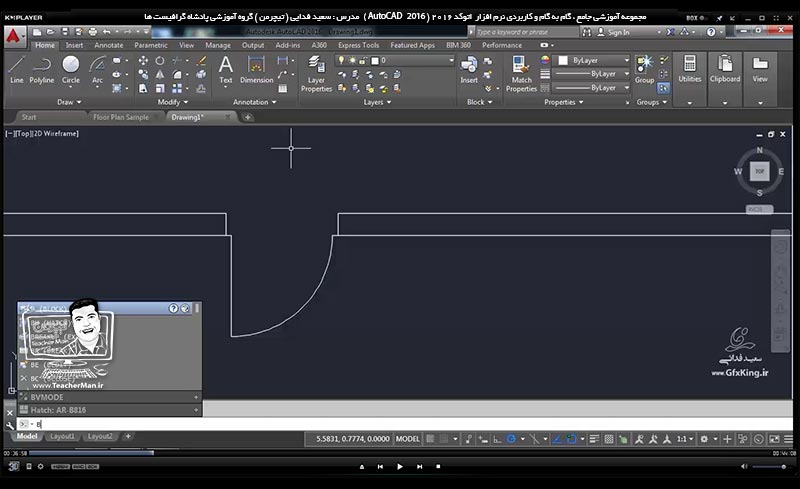The image size is (800, 489).
Task: Toggle Polar tracking in status bar
Action: (x=511, y=439)
